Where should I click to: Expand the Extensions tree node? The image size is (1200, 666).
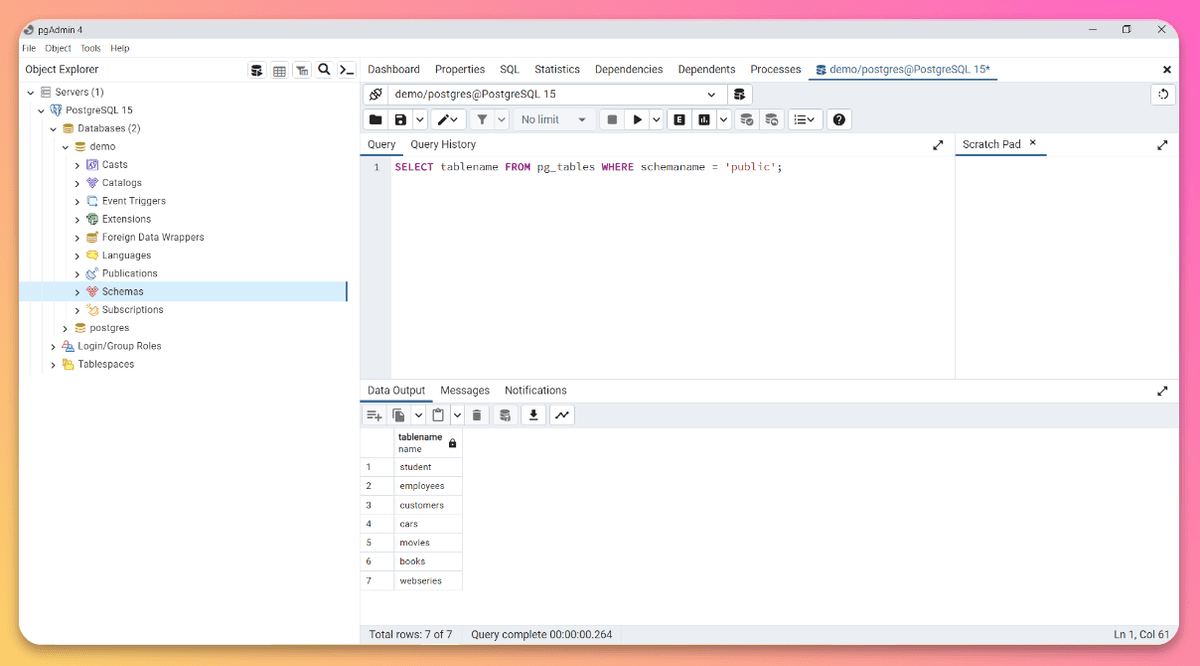pyautogui.click(x=77, y=219)
